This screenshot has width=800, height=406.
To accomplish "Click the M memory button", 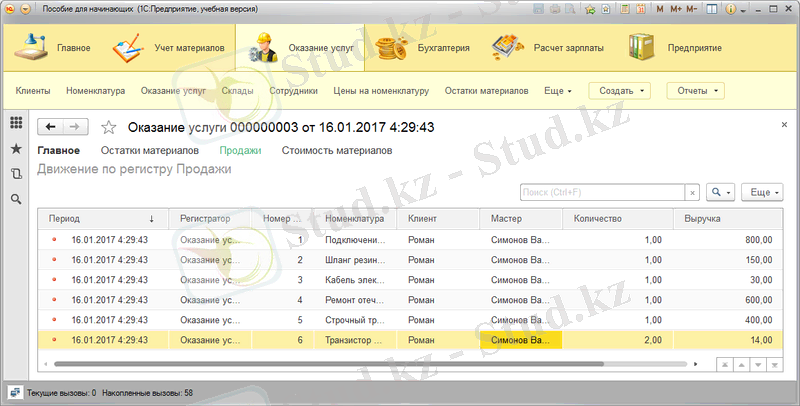I will tap(660, 9).
